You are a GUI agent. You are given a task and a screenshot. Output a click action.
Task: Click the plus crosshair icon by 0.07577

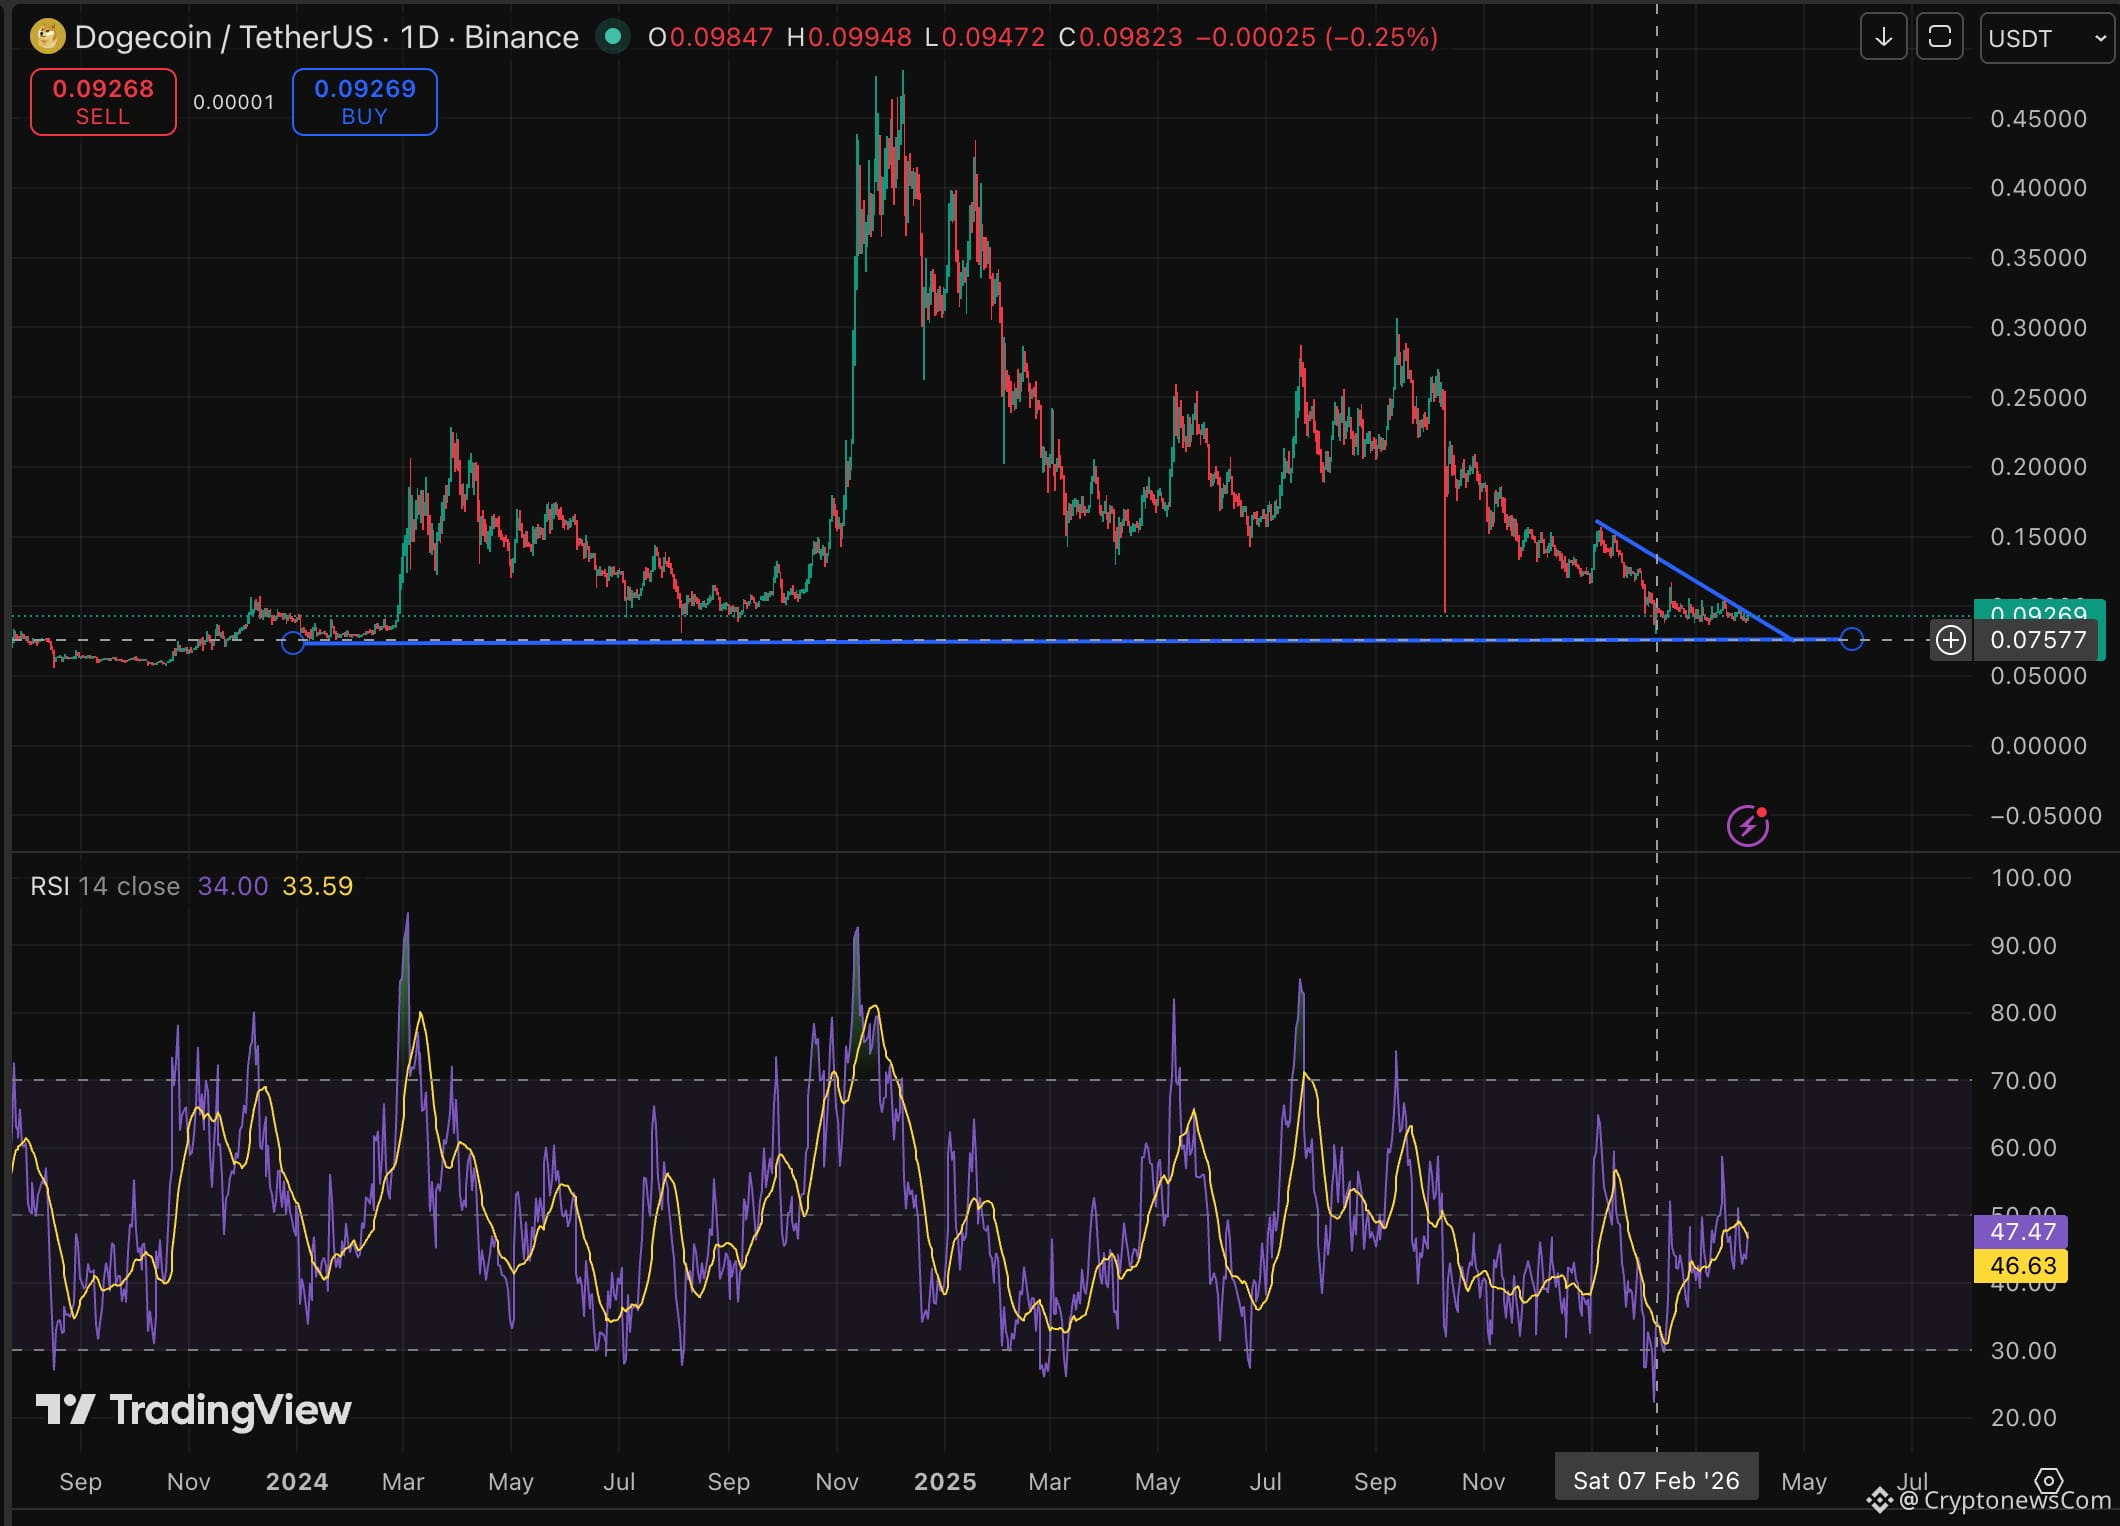(1950, 640)
